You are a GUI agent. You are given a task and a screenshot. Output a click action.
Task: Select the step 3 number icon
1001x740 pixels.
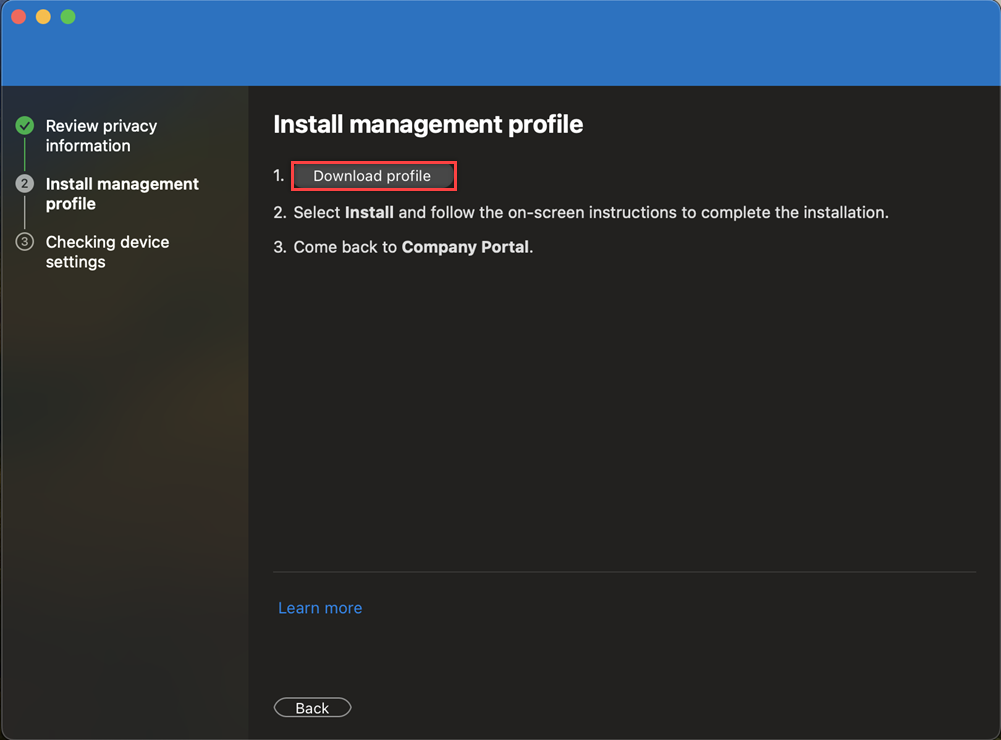25,242
